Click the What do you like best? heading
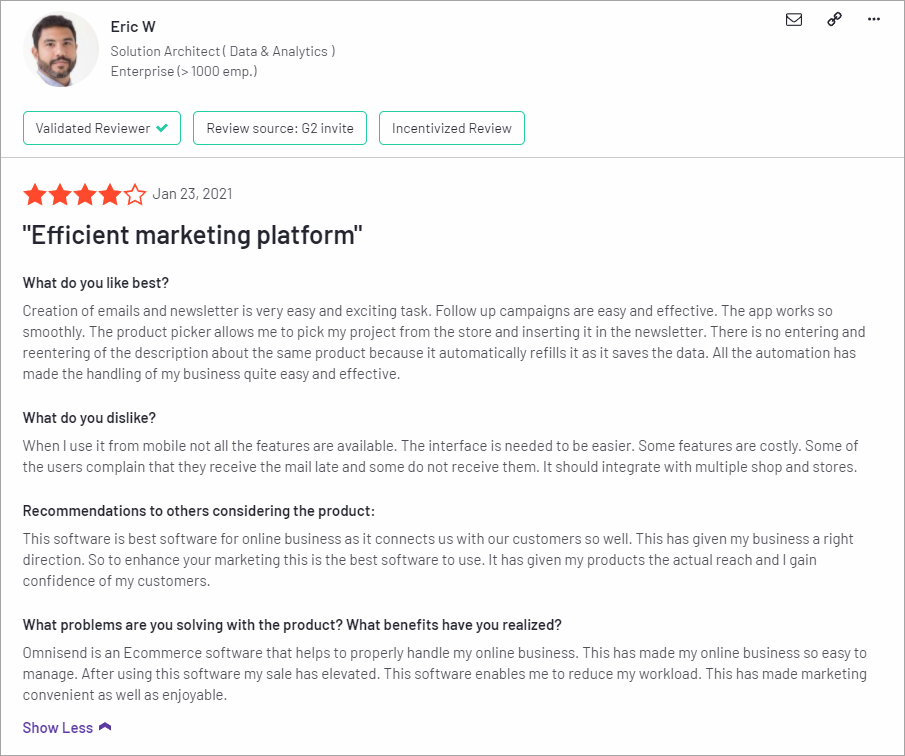 [x=96, y=283]
